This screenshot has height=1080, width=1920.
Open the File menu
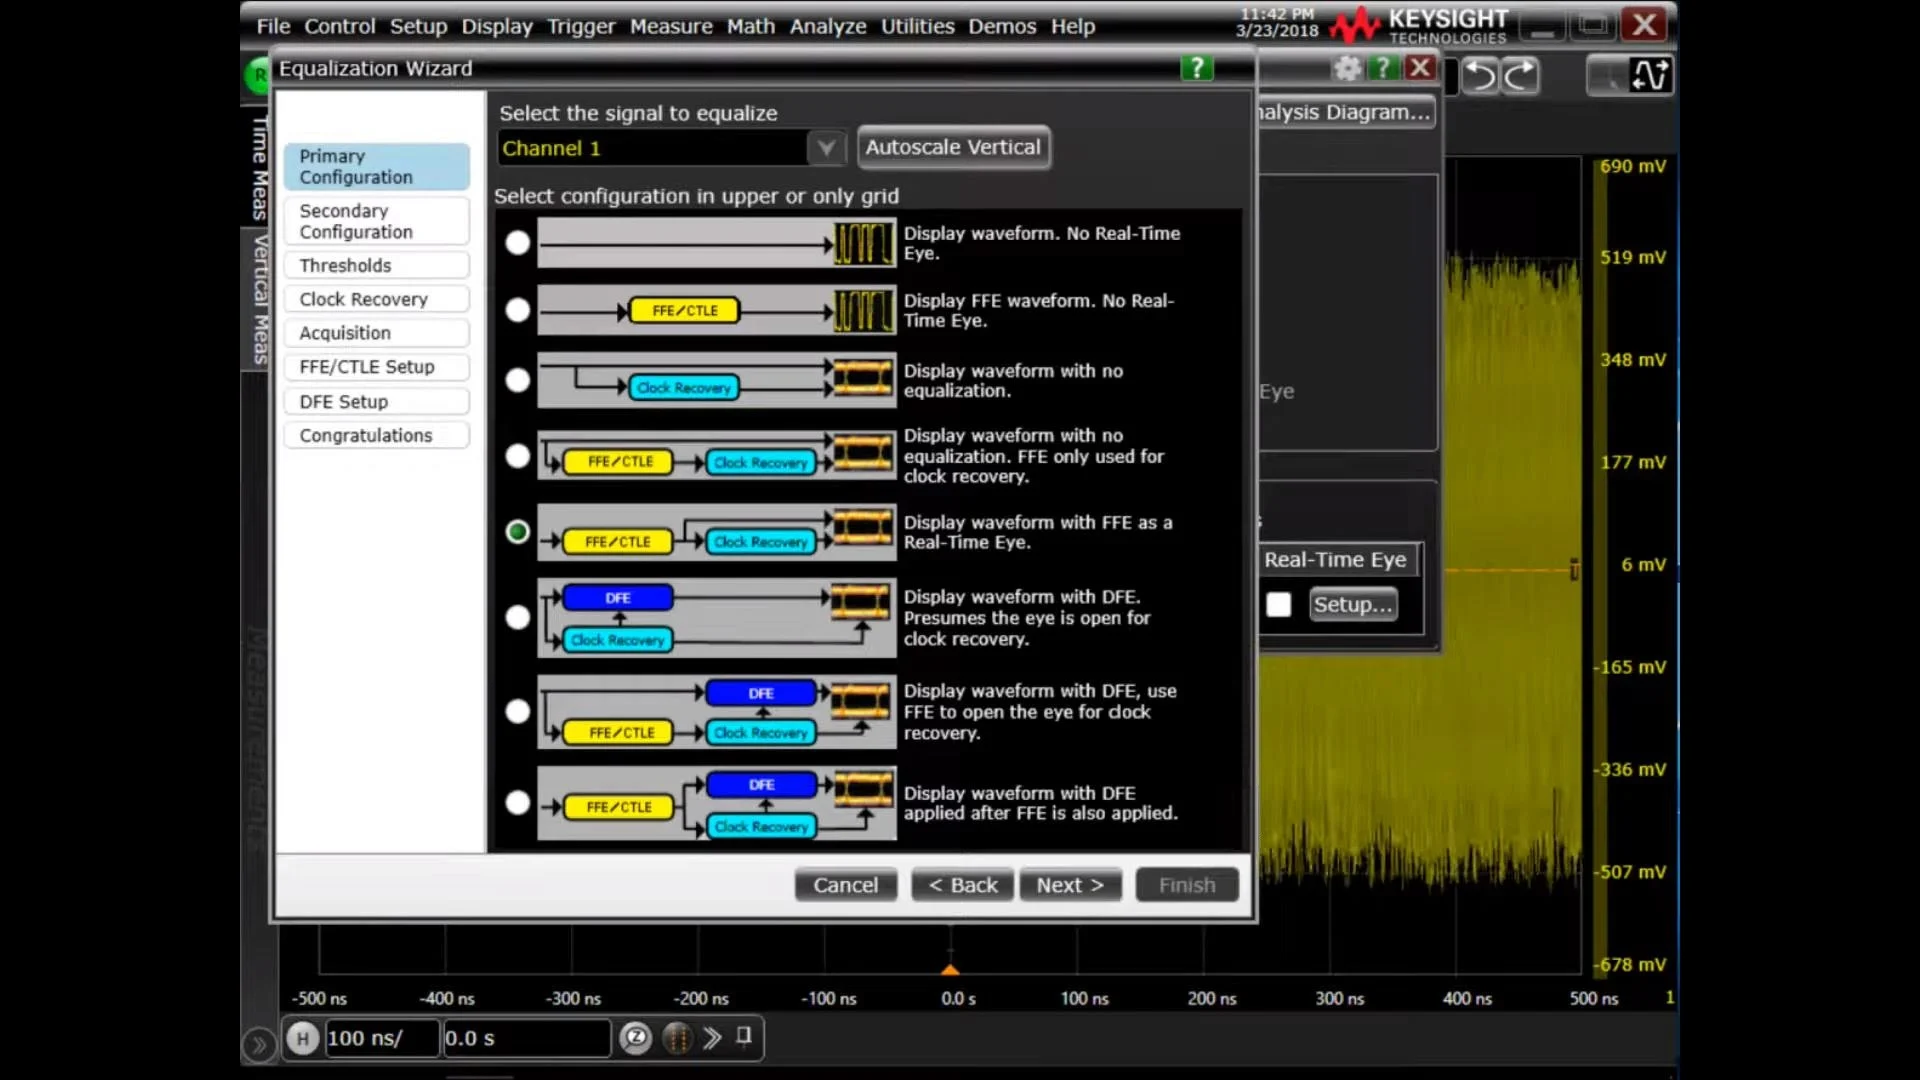[x=273, y=27]
